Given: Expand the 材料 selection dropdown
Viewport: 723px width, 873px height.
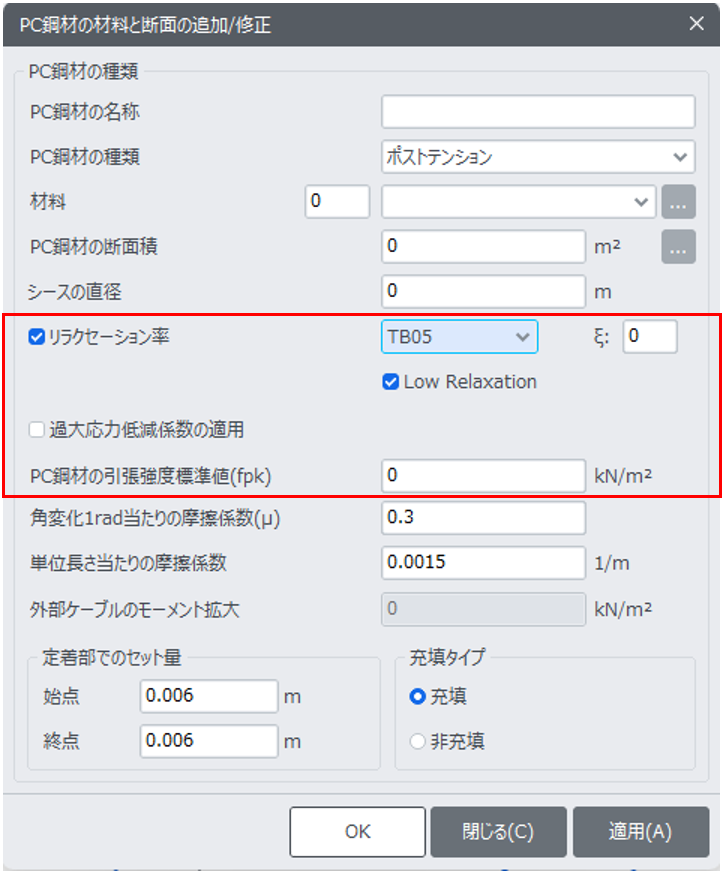Looking at the screenshot, I should click(x=518, y=202).
